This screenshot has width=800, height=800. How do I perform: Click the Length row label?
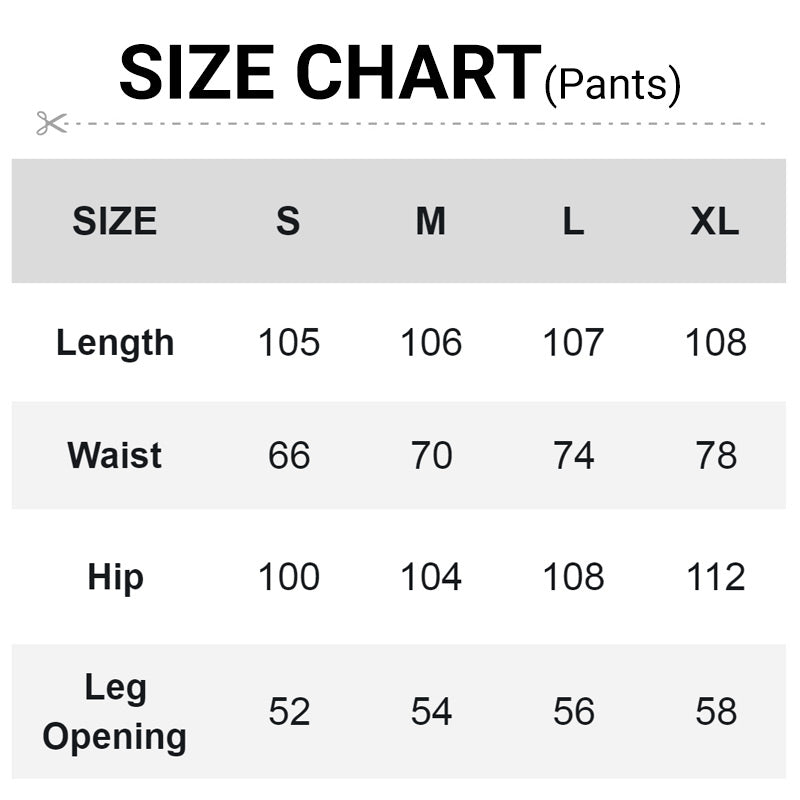pos(115,343)
